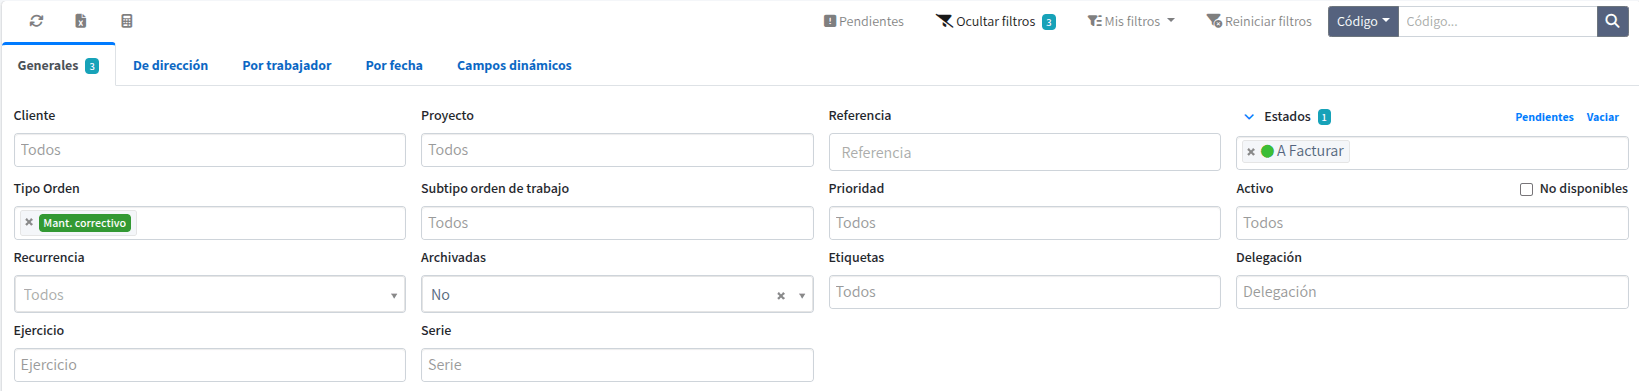This screenshot has width=1639, height=391.
Task: Remove the A Facturar state tag
Action: click(x=1251, y=152)
